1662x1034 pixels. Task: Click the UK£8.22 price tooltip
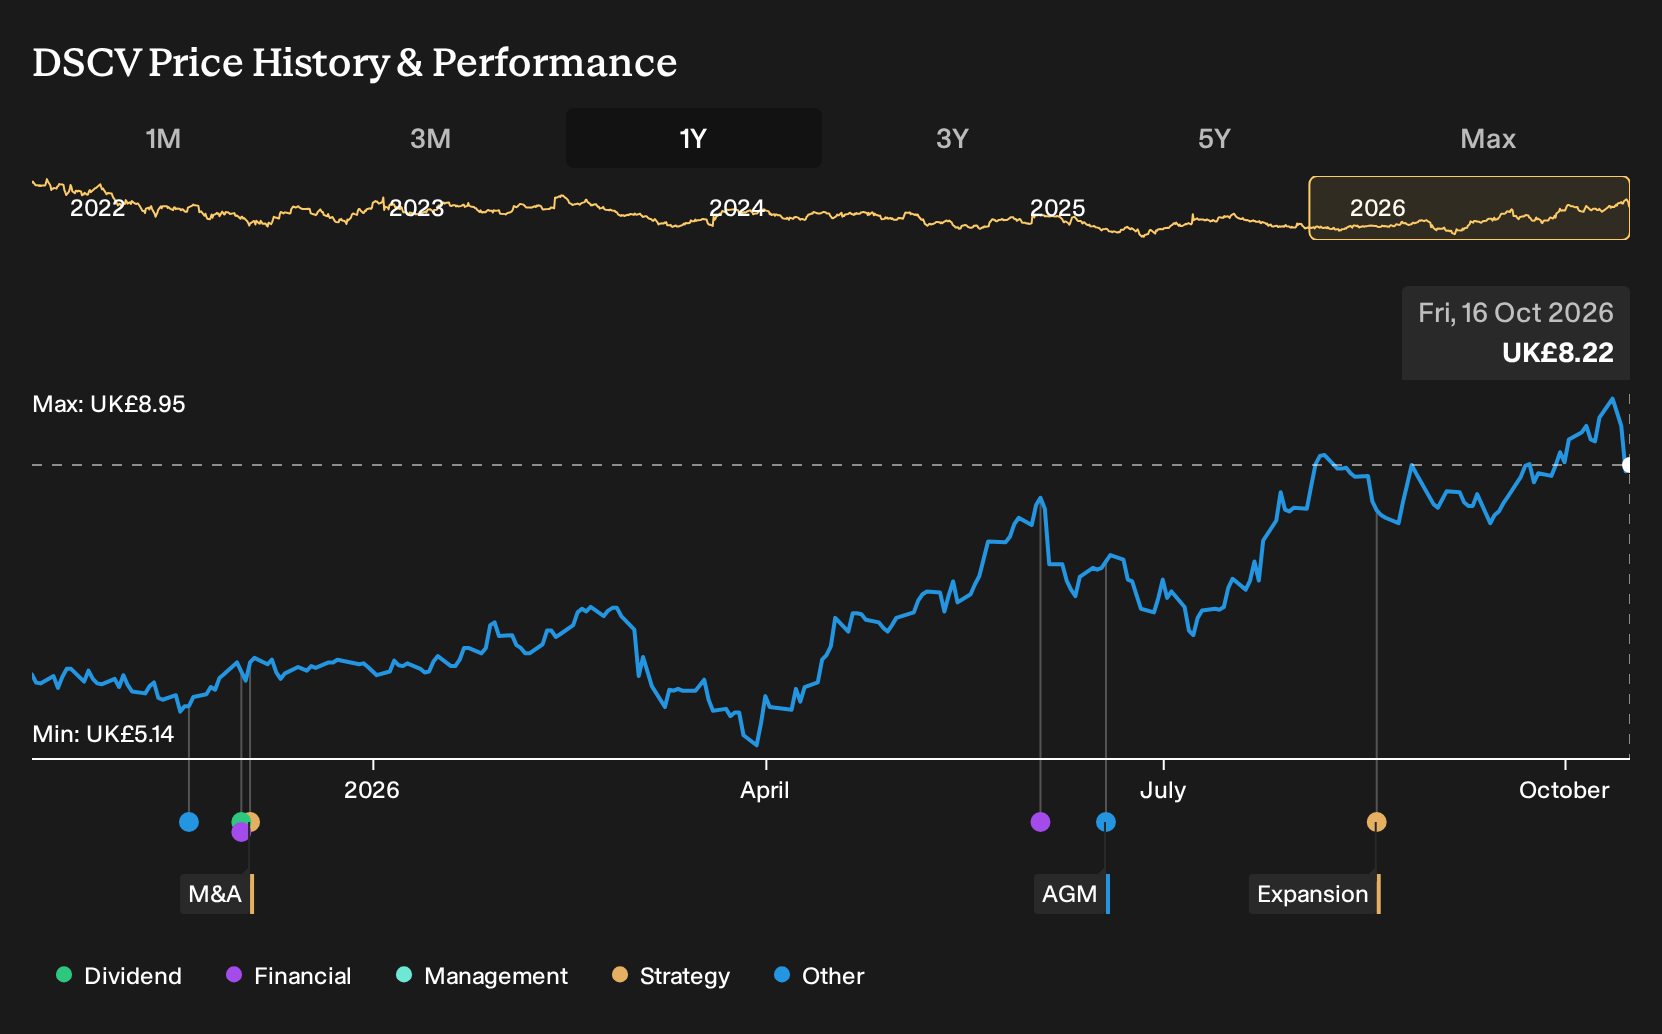[x=1516, y=333]
